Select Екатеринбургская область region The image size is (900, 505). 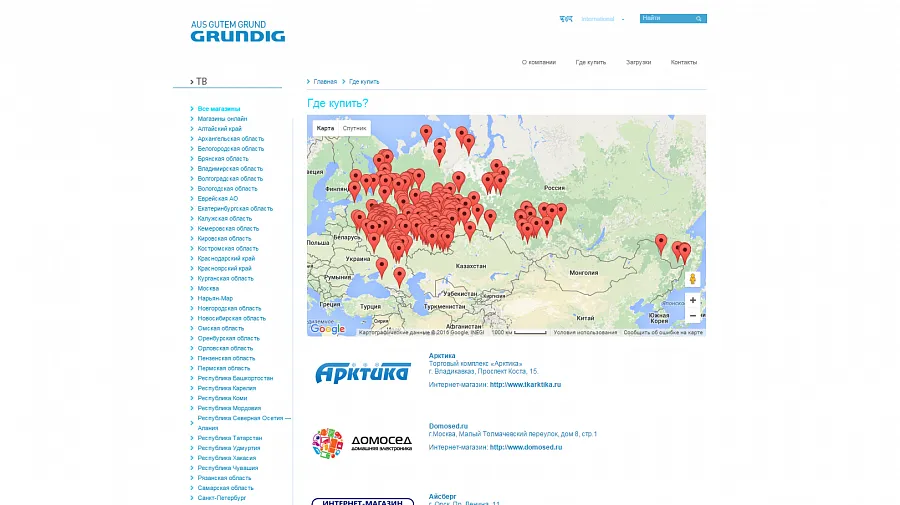(235, 208)
